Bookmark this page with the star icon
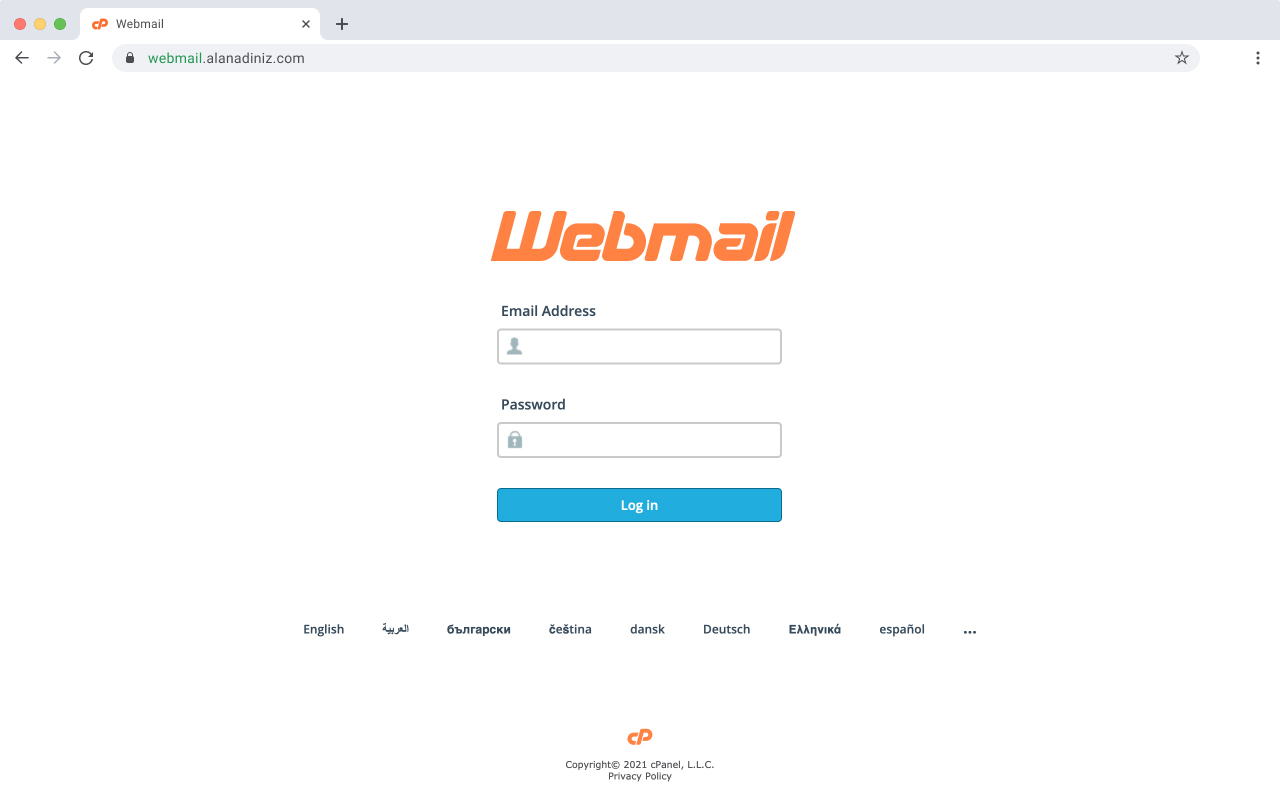 point(1182,58)
